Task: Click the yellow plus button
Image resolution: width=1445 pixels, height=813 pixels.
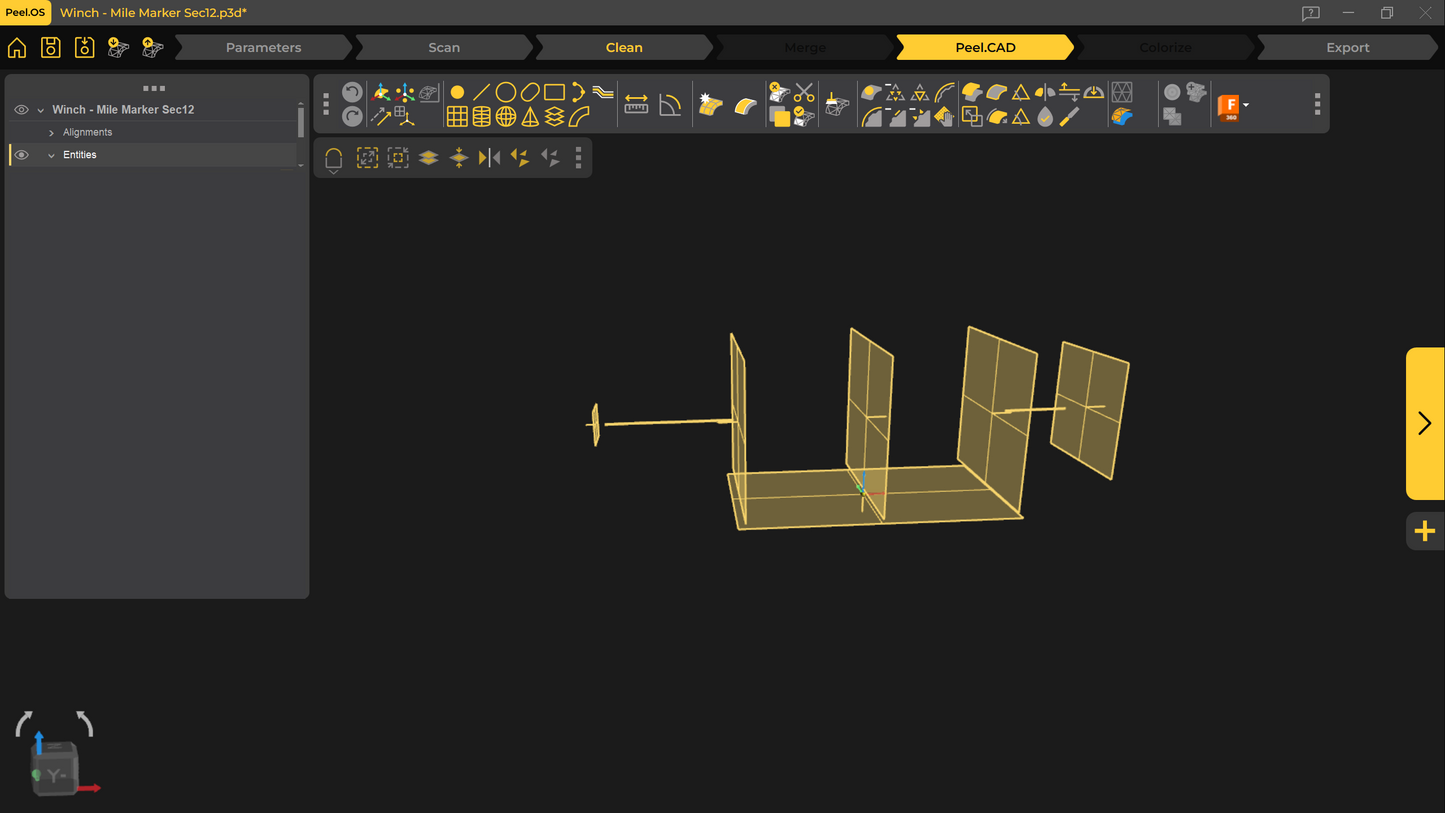Action: coord(1424,531)
